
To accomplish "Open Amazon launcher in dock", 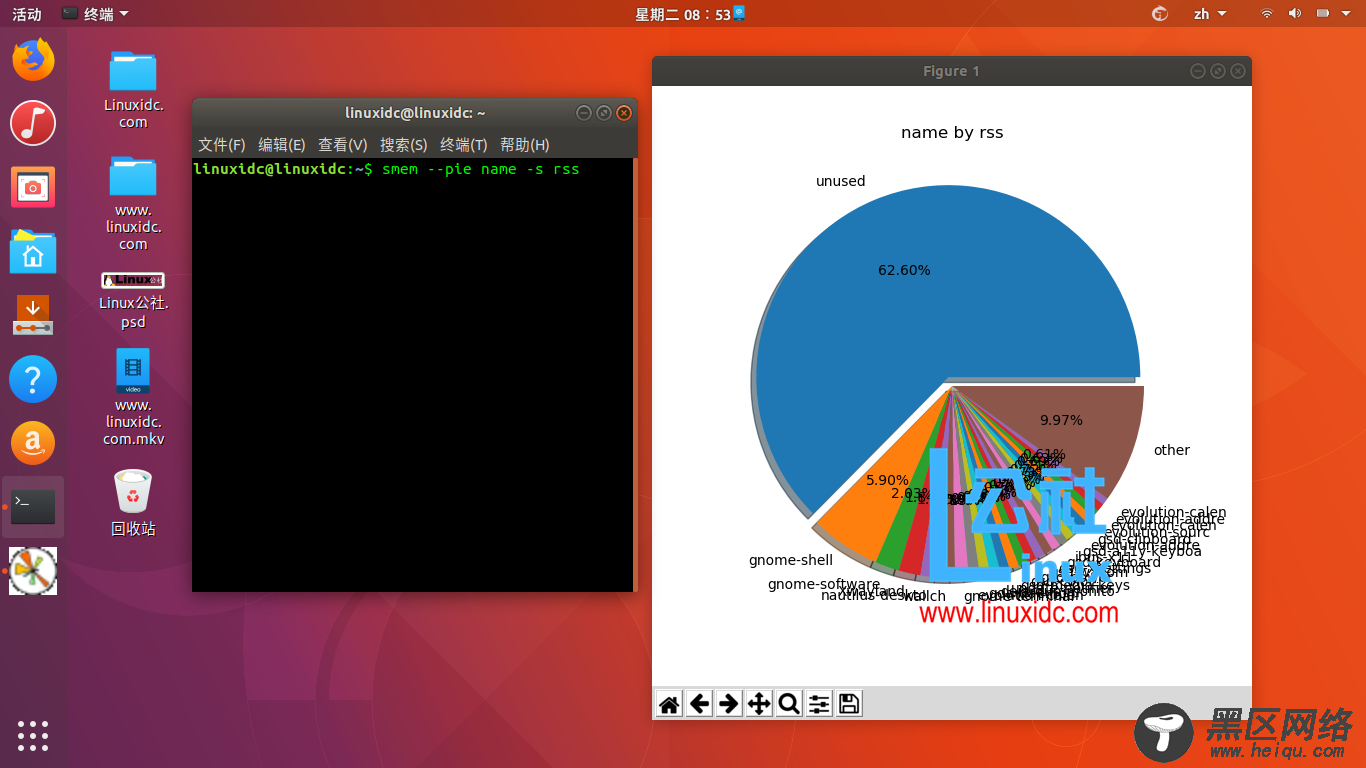I will coord(33,443).
